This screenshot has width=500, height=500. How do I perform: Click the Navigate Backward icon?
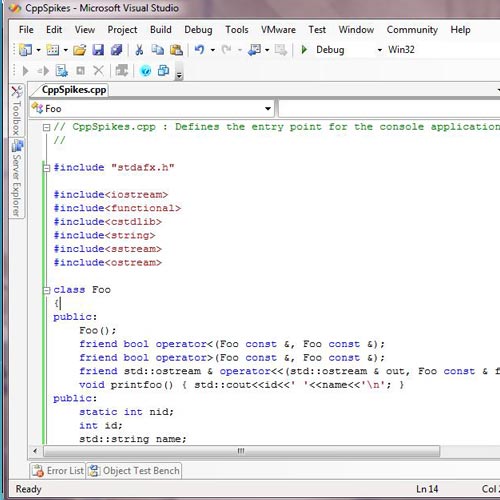pos(255,50)
